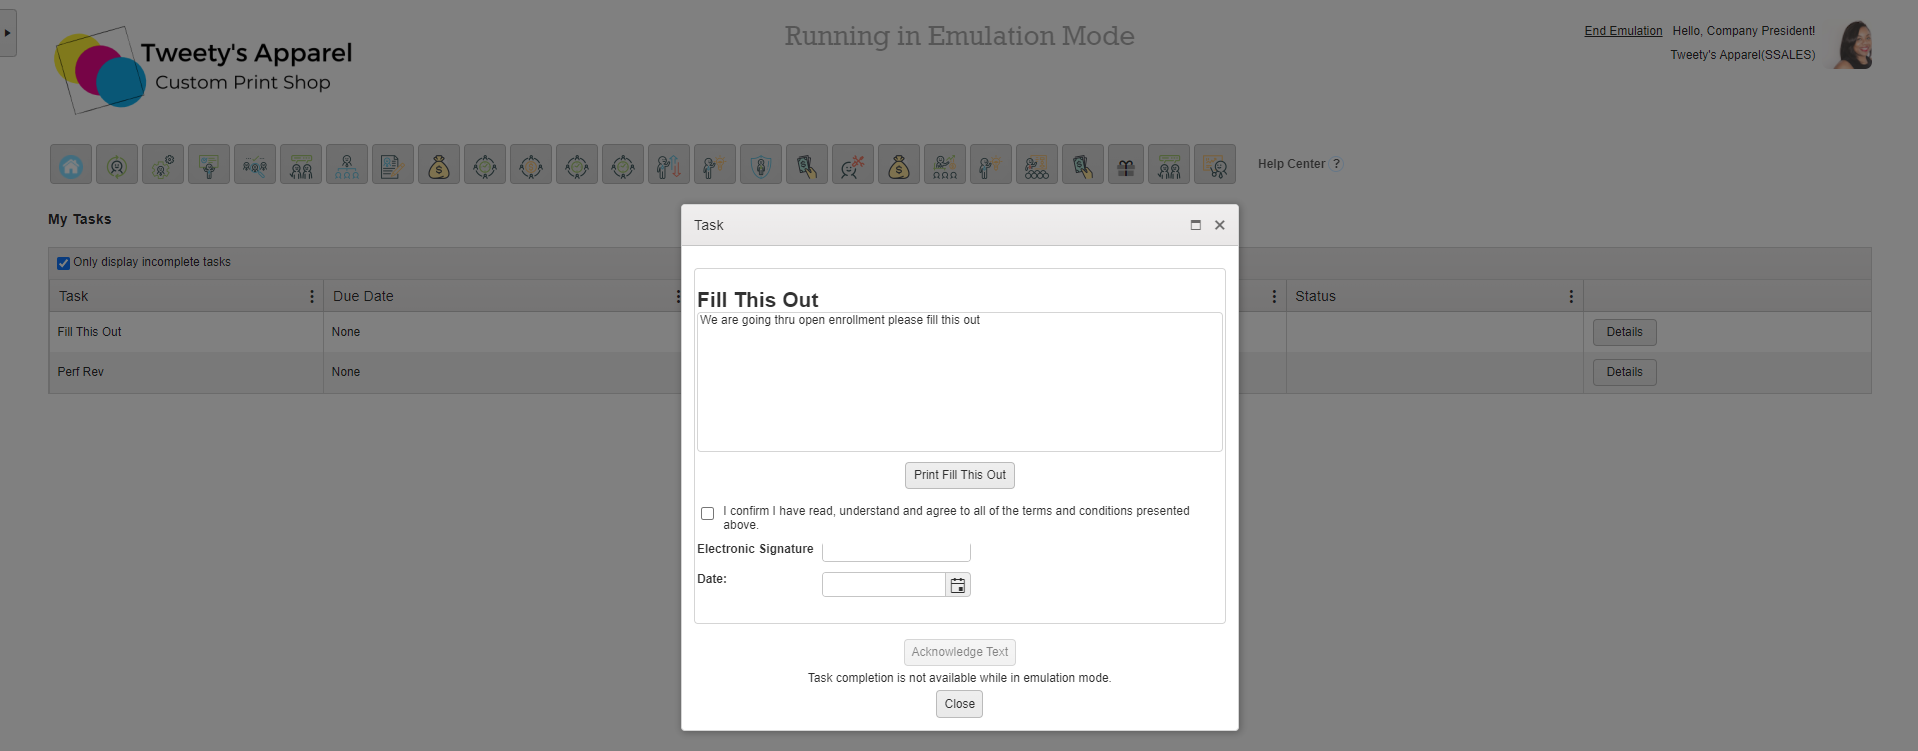Open the gift box icon
The image size is (1918, 751).
coord(1126,164)
